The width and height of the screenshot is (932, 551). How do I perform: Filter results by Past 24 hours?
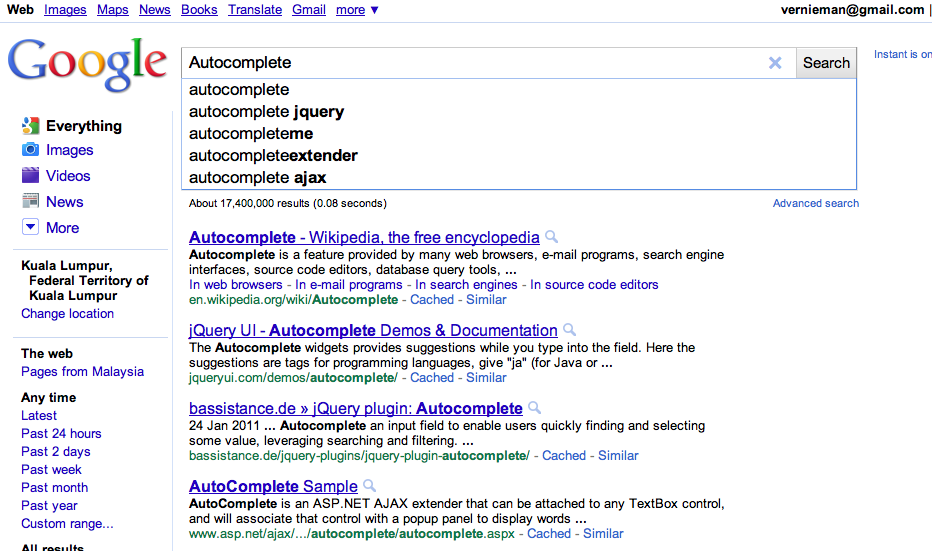61,433
